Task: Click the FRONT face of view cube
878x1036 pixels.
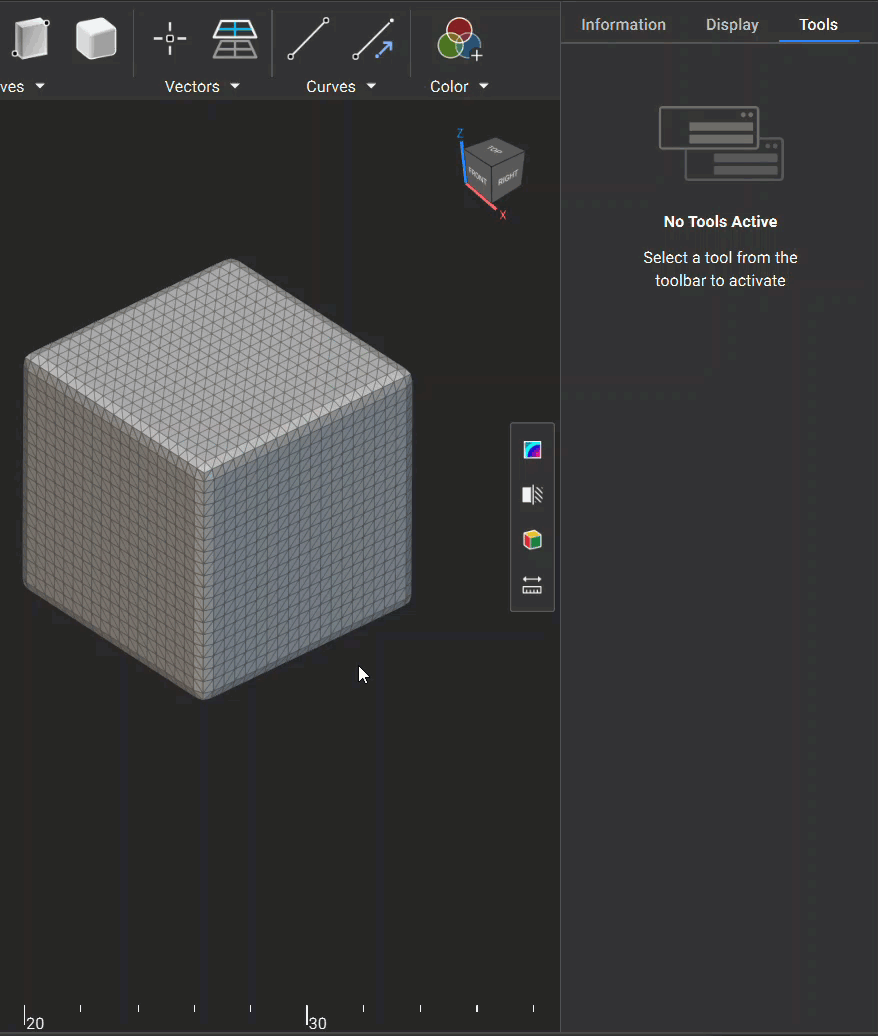Action: pyautogui.click(x=477, y=176)
